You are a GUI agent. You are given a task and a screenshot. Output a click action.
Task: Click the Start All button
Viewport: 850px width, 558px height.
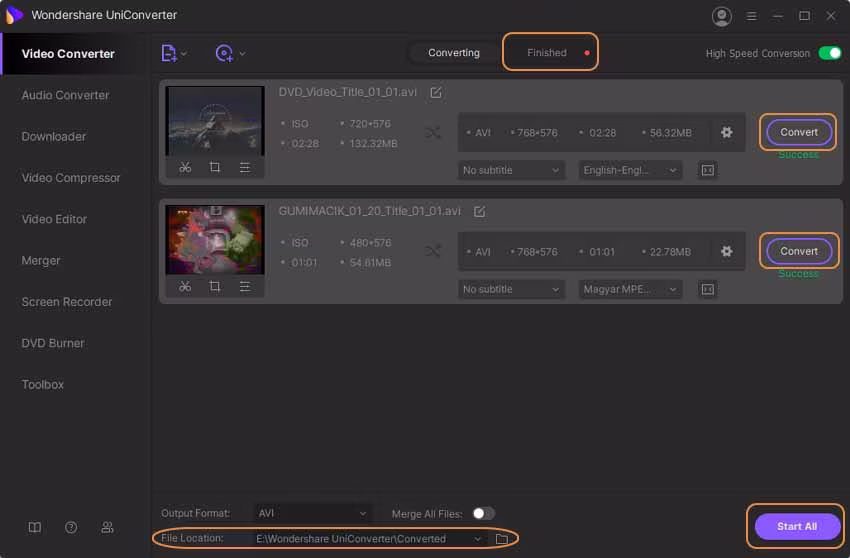(796, 526)
